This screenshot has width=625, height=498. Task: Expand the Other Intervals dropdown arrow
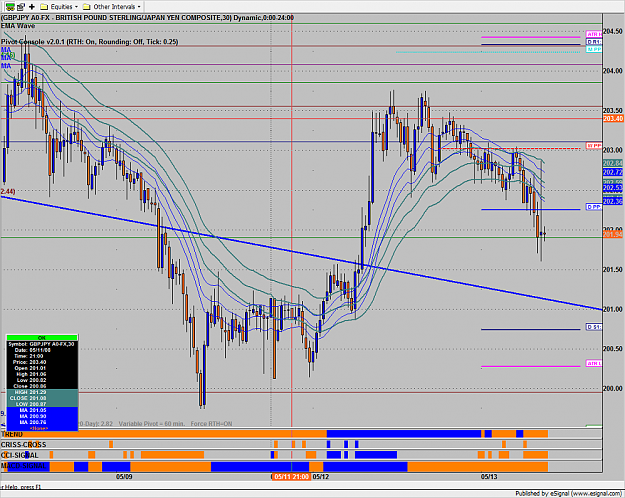pos(139,7)
